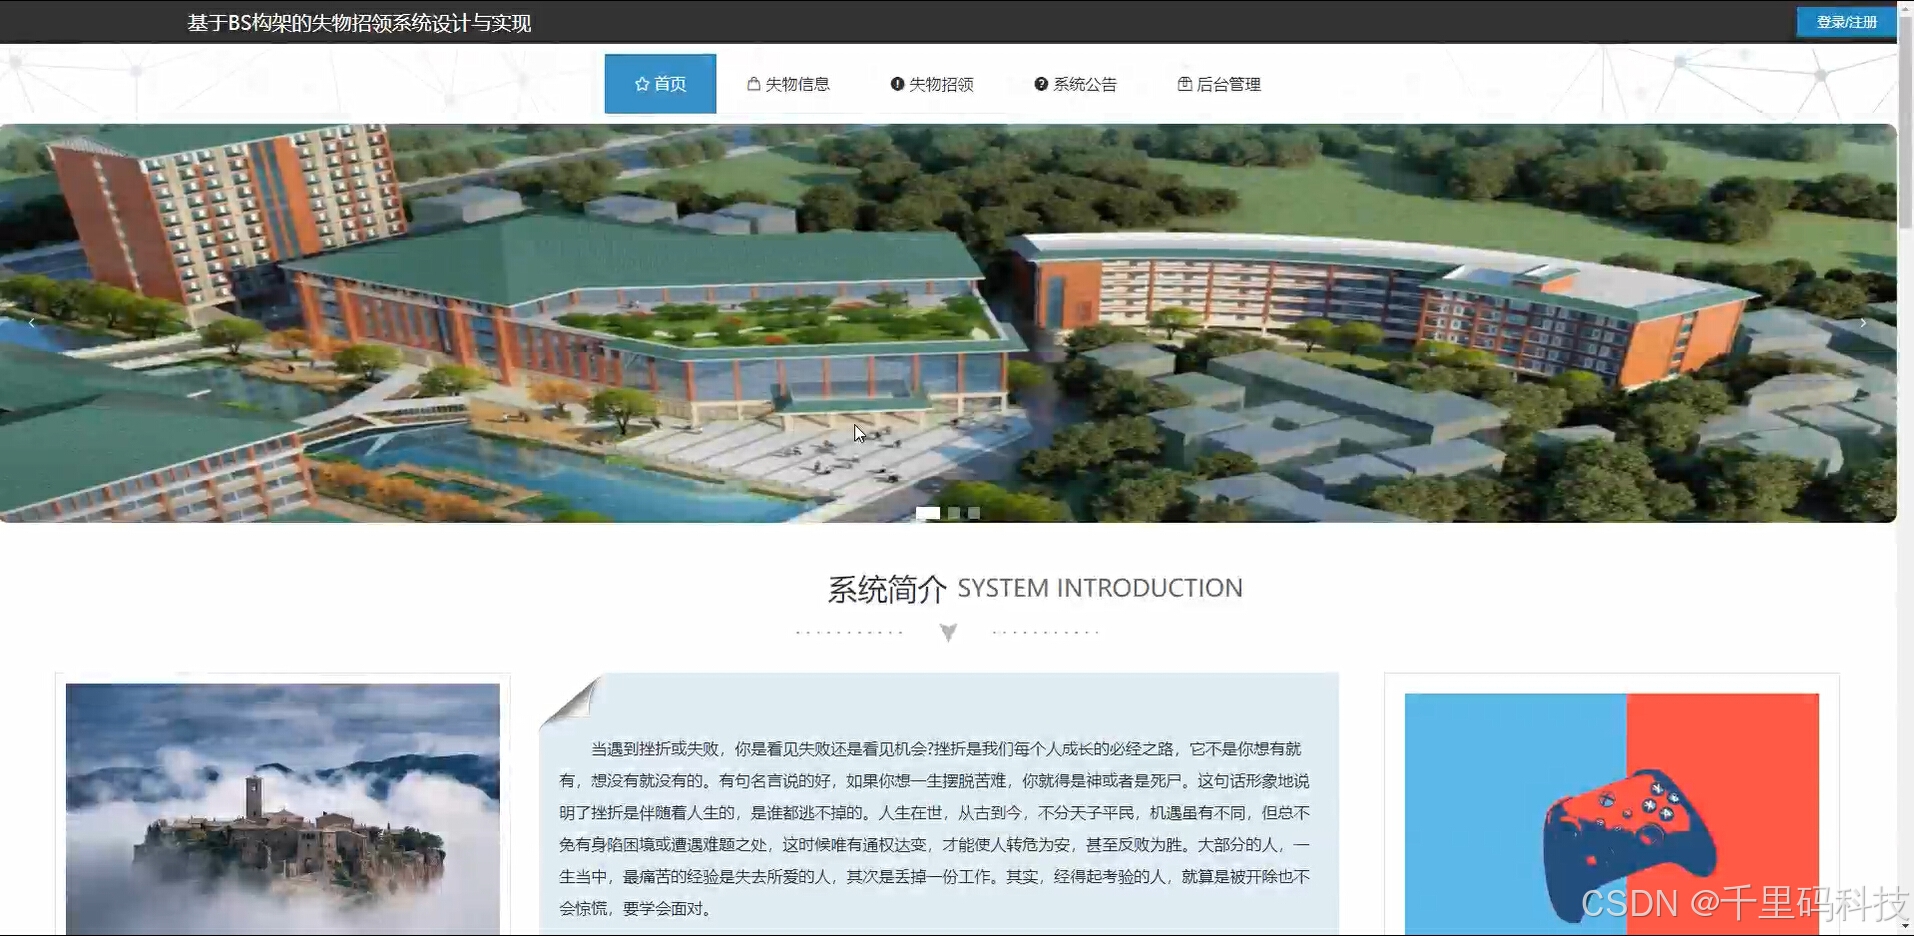
Task: Click the campus banner image
Action: 948,323
